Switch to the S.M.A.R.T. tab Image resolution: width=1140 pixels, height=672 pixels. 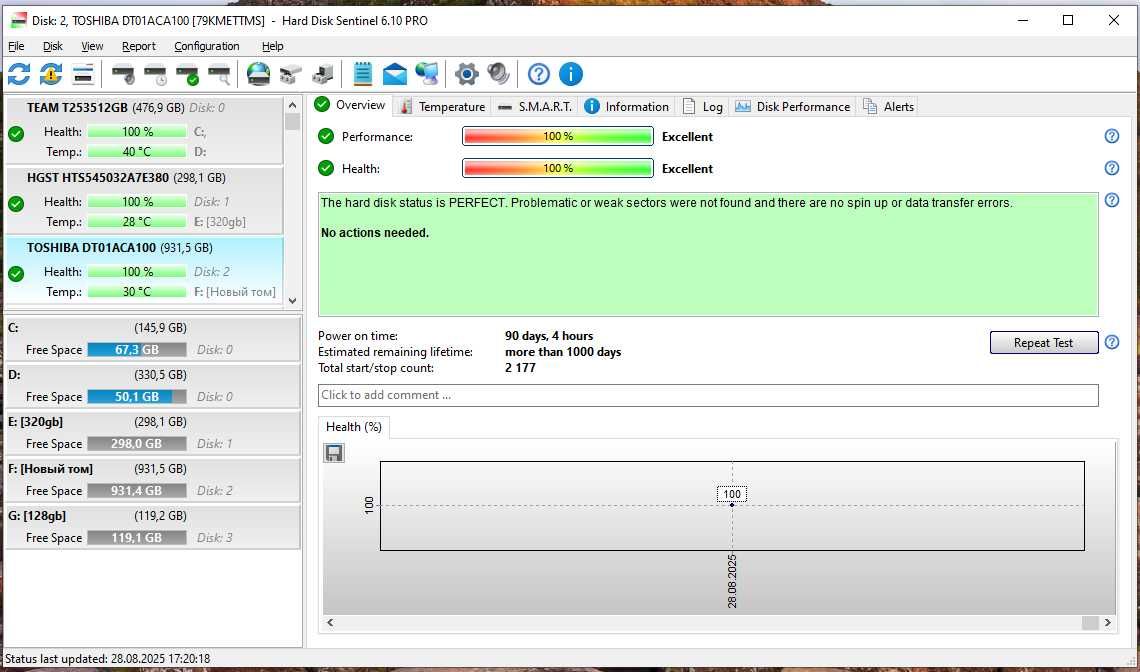point(534,106)
